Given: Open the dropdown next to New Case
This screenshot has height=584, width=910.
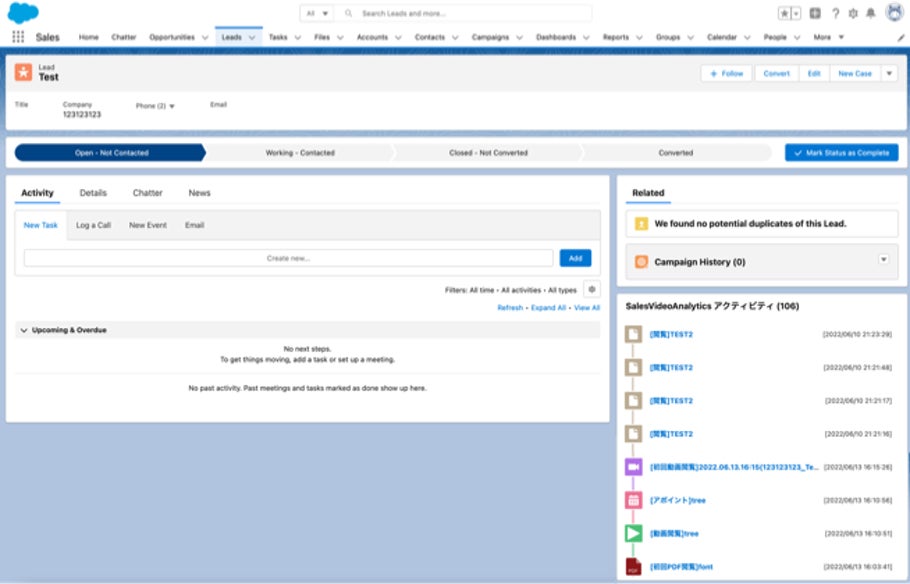Looking at the screenshot, I should [x=889, y=74].
